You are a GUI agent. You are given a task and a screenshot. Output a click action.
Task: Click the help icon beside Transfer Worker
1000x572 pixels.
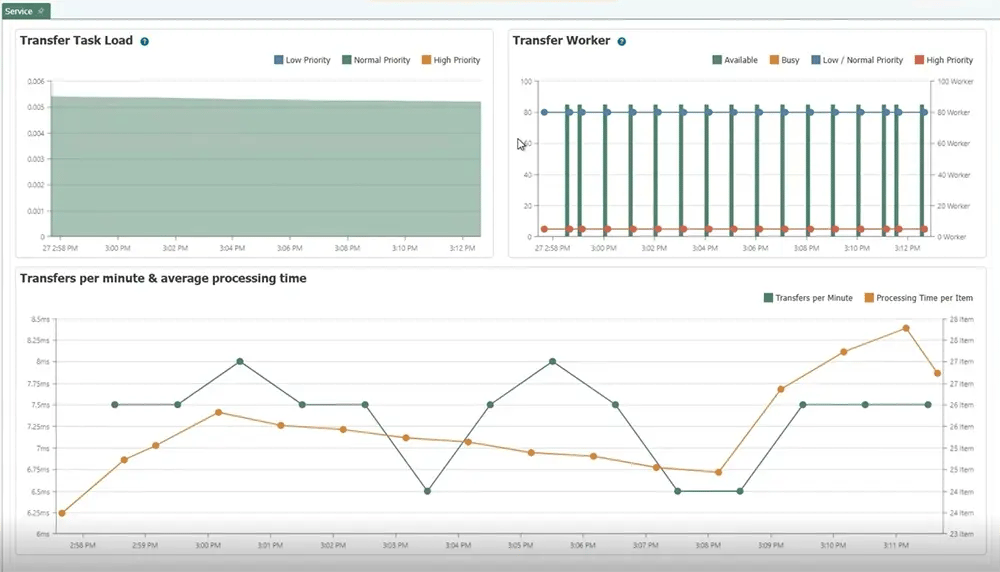pos(622,42)
